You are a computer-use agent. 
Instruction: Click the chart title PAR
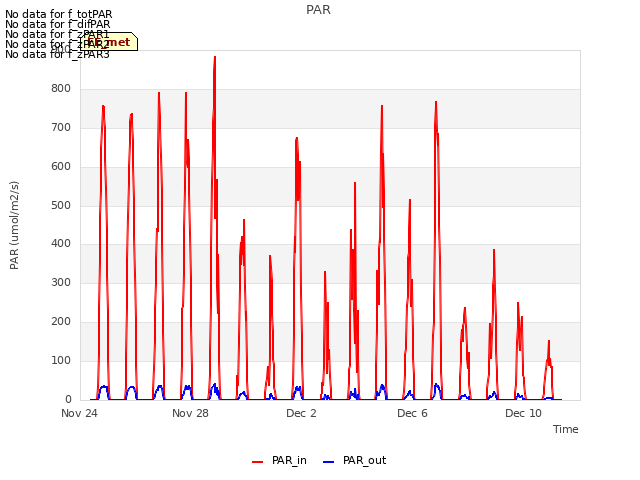click(x=318, y=10)
